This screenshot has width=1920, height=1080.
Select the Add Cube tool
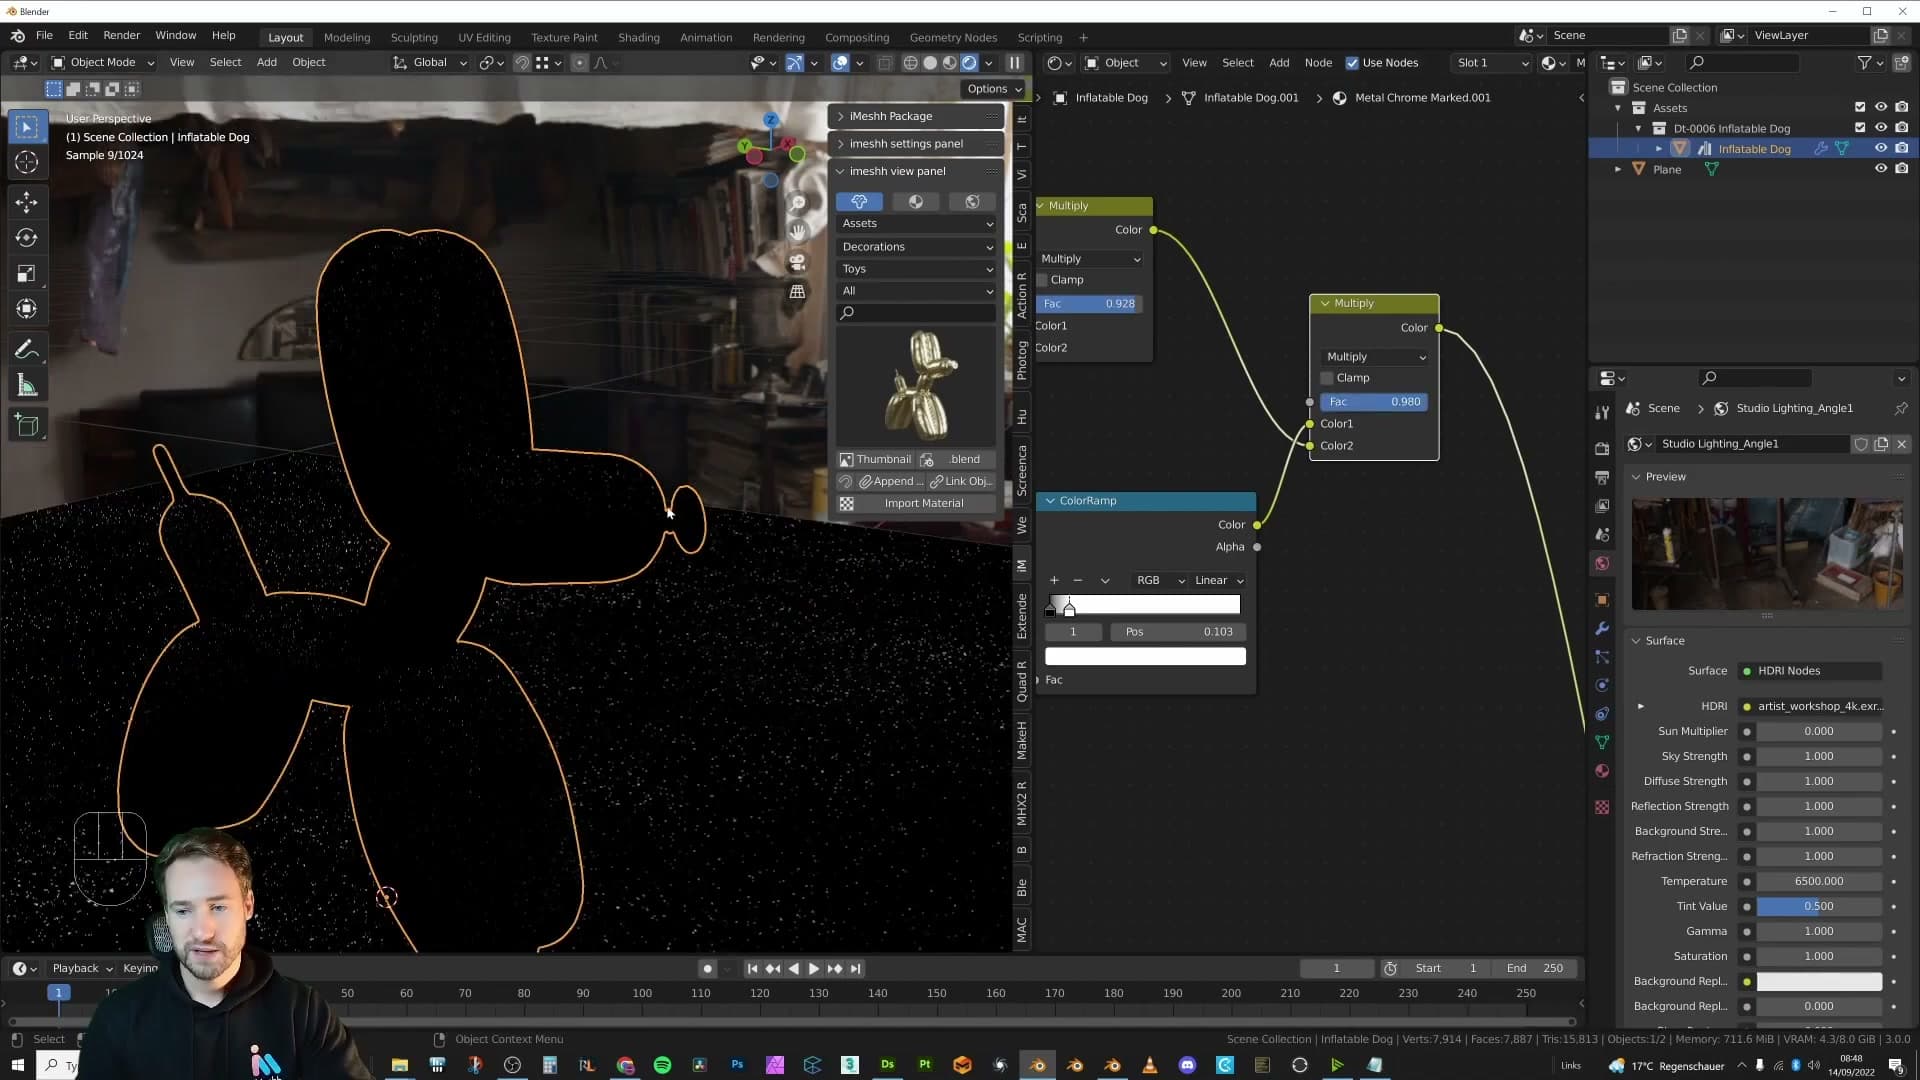[x=27, y=426]
